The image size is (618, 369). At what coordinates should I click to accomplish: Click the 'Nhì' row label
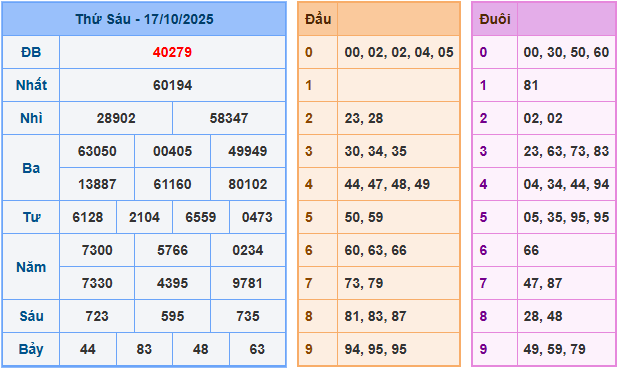pos(31,118)
